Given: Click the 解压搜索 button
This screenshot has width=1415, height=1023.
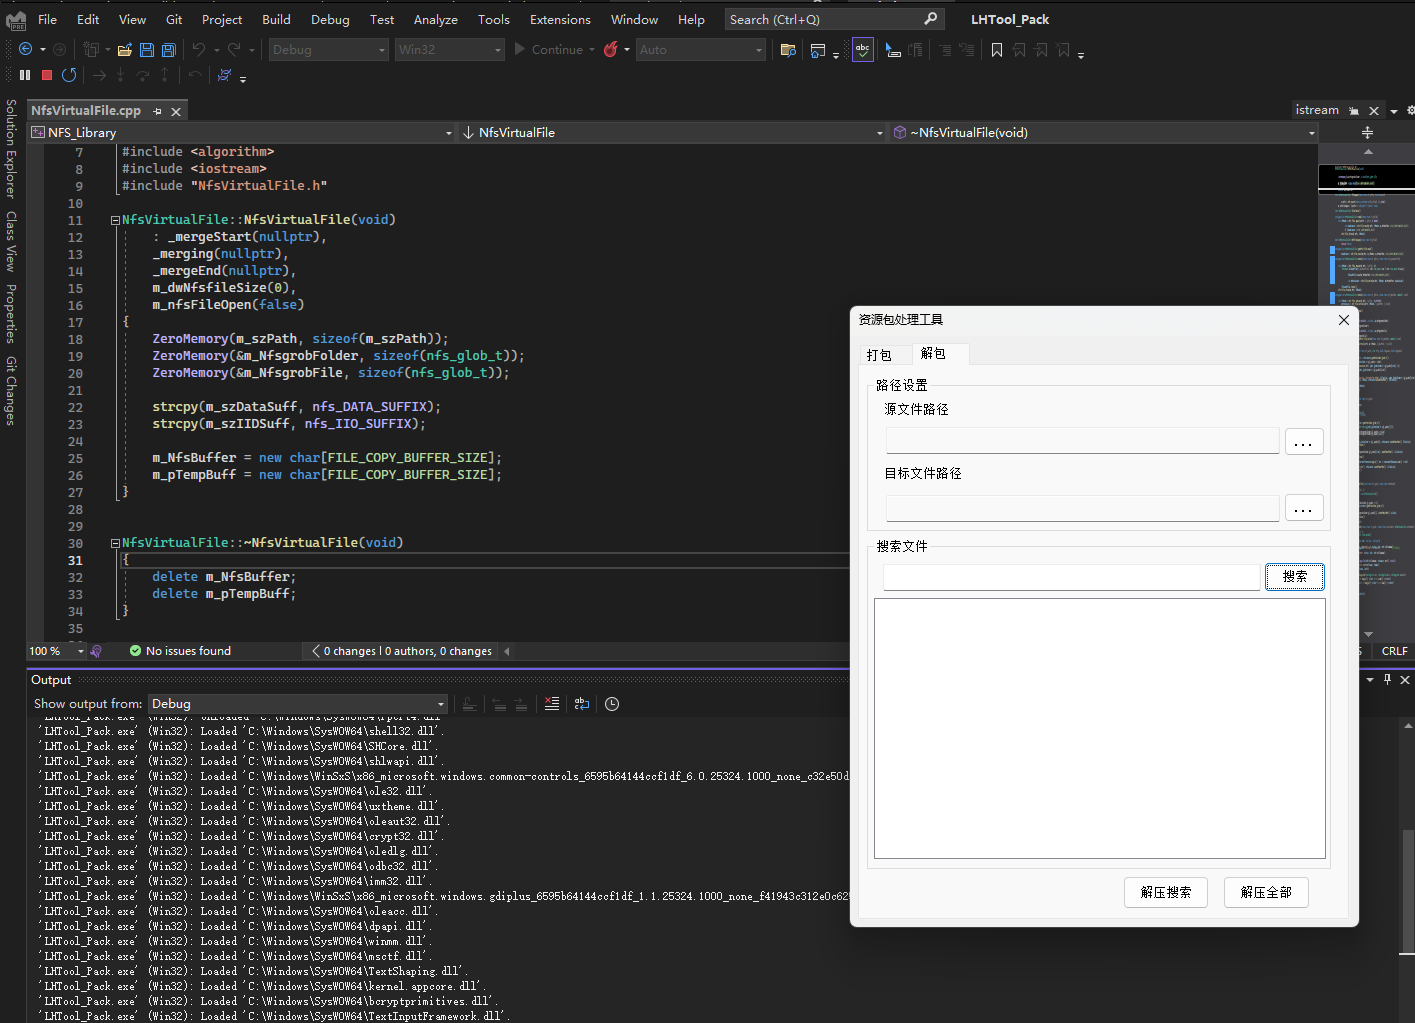Looking at the screenshot, I should (1166, 892).
